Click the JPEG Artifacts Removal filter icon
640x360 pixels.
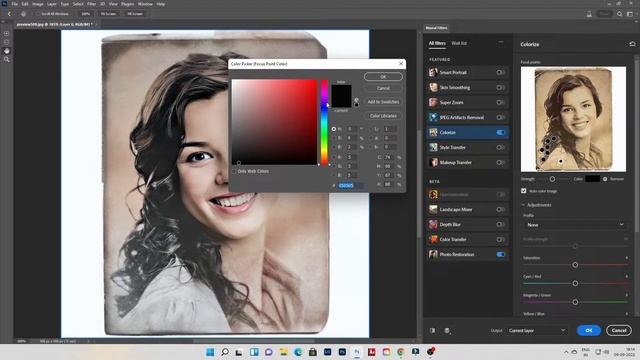click(433, 118)
